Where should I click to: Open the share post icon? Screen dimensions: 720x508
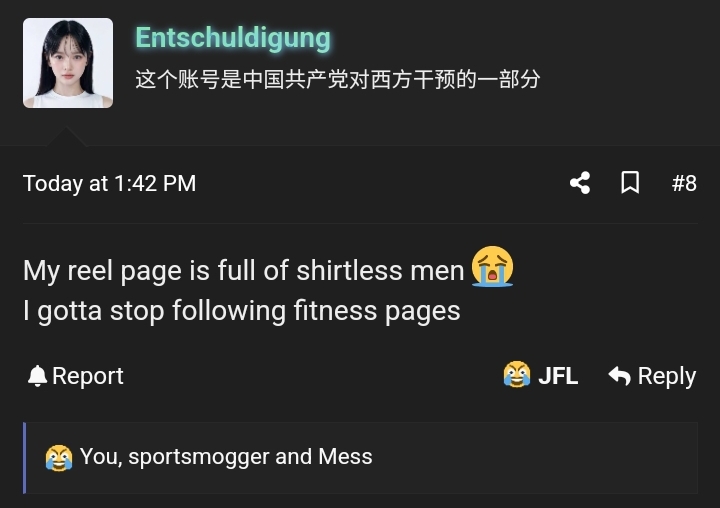[x=580, y=183]
